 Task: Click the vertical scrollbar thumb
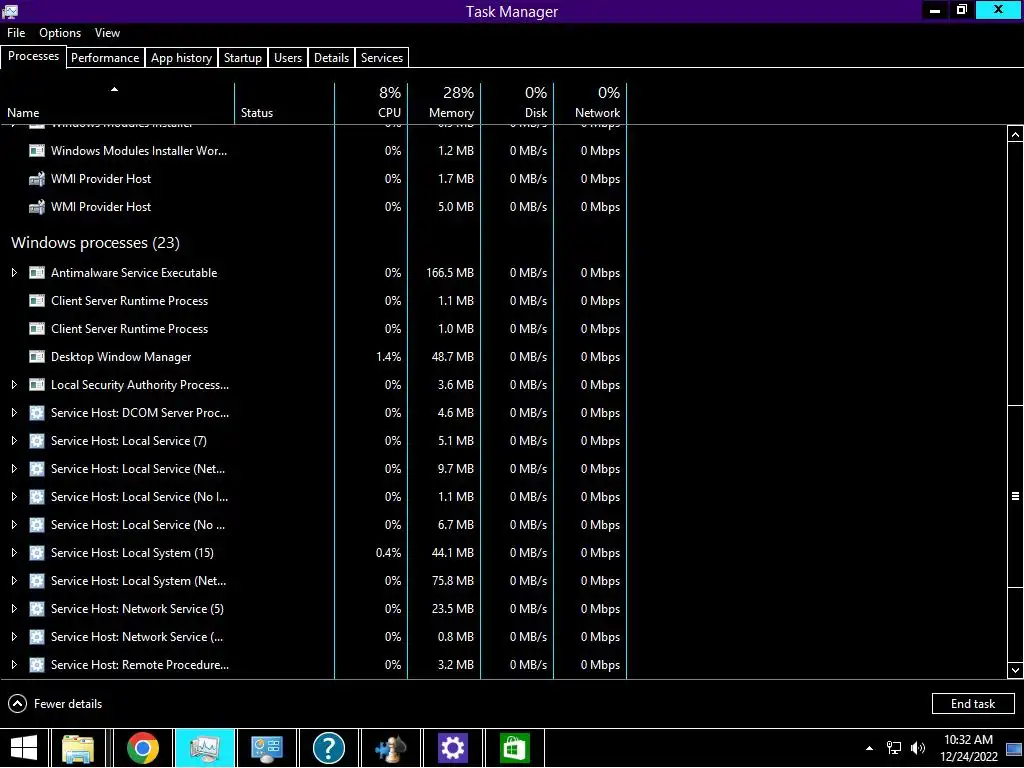coord(1015,496)
